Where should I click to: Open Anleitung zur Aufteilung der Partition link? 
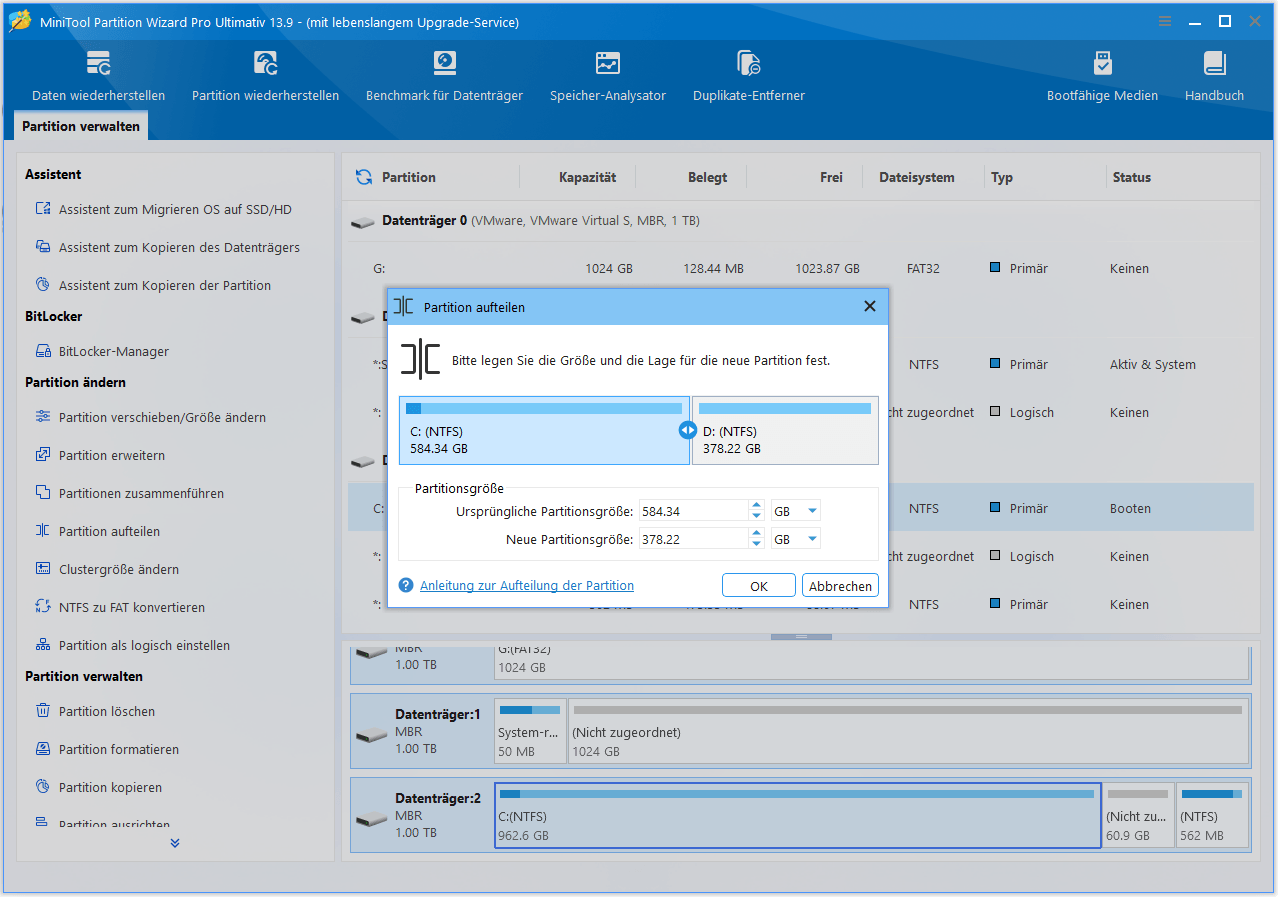coord(527,585)
